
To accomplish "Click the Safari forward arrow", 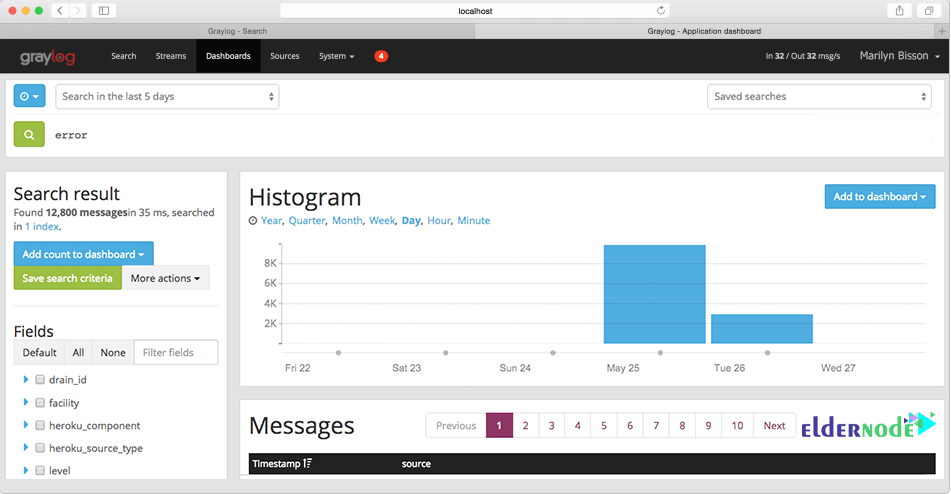I will [78, 10].
